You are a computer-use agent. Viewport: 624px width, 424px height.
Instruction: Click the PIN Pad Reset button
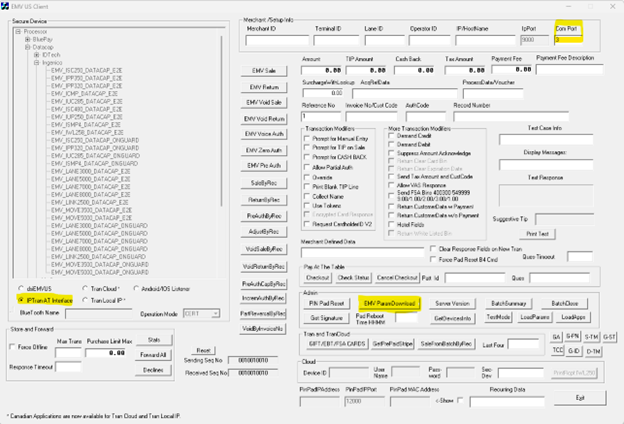click(x=327, y=303)
